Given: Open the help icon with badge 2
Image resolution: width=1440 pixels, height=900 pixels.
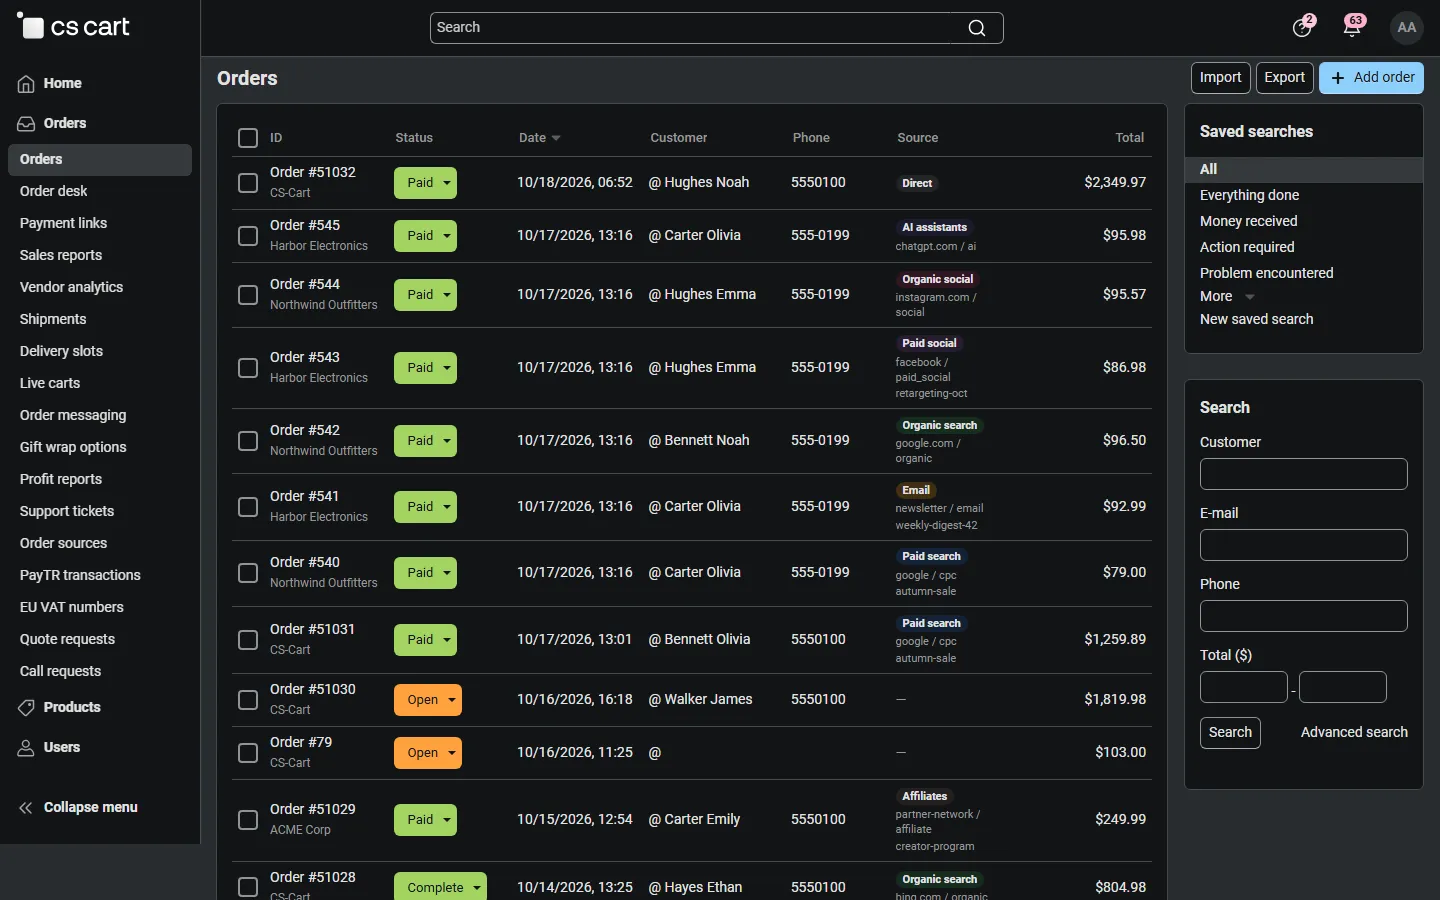Looking at the screenshot, I should coord(1302,27).
